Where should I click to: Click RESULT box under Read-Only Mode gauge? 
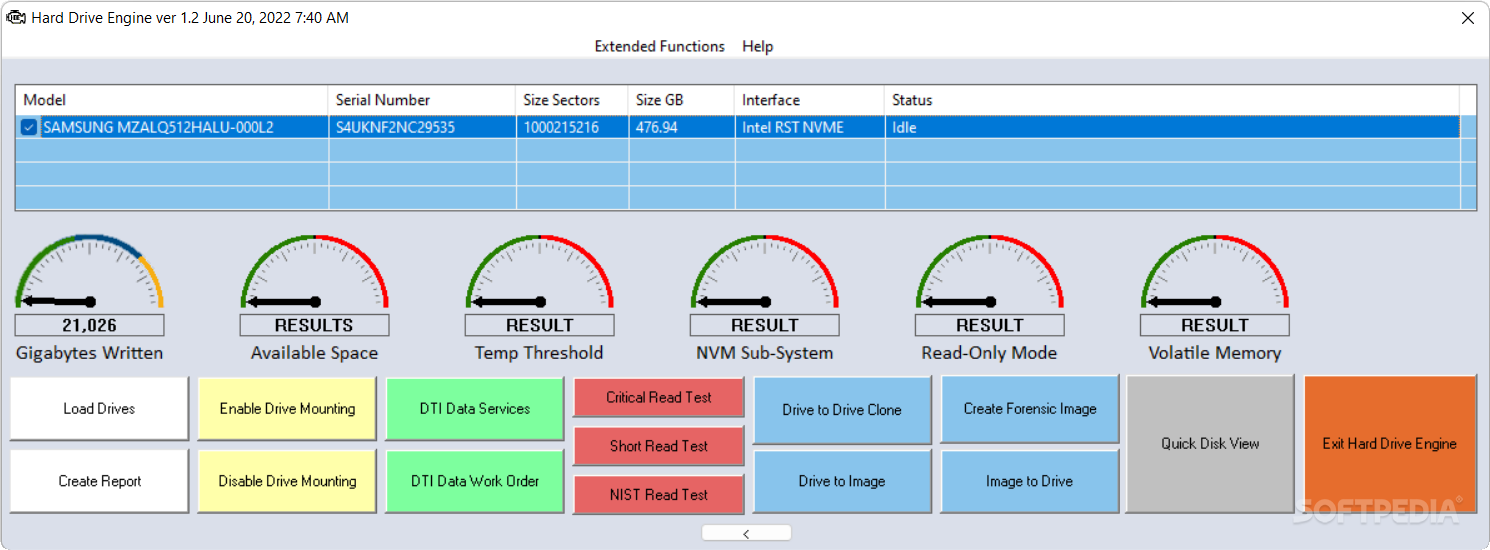pos(989,325)
